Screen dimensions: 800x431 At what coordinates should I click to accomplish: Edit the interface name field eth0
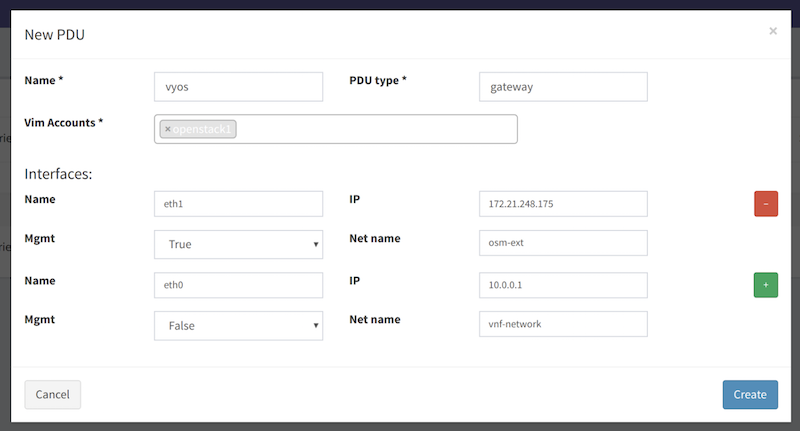pos(238,285)
